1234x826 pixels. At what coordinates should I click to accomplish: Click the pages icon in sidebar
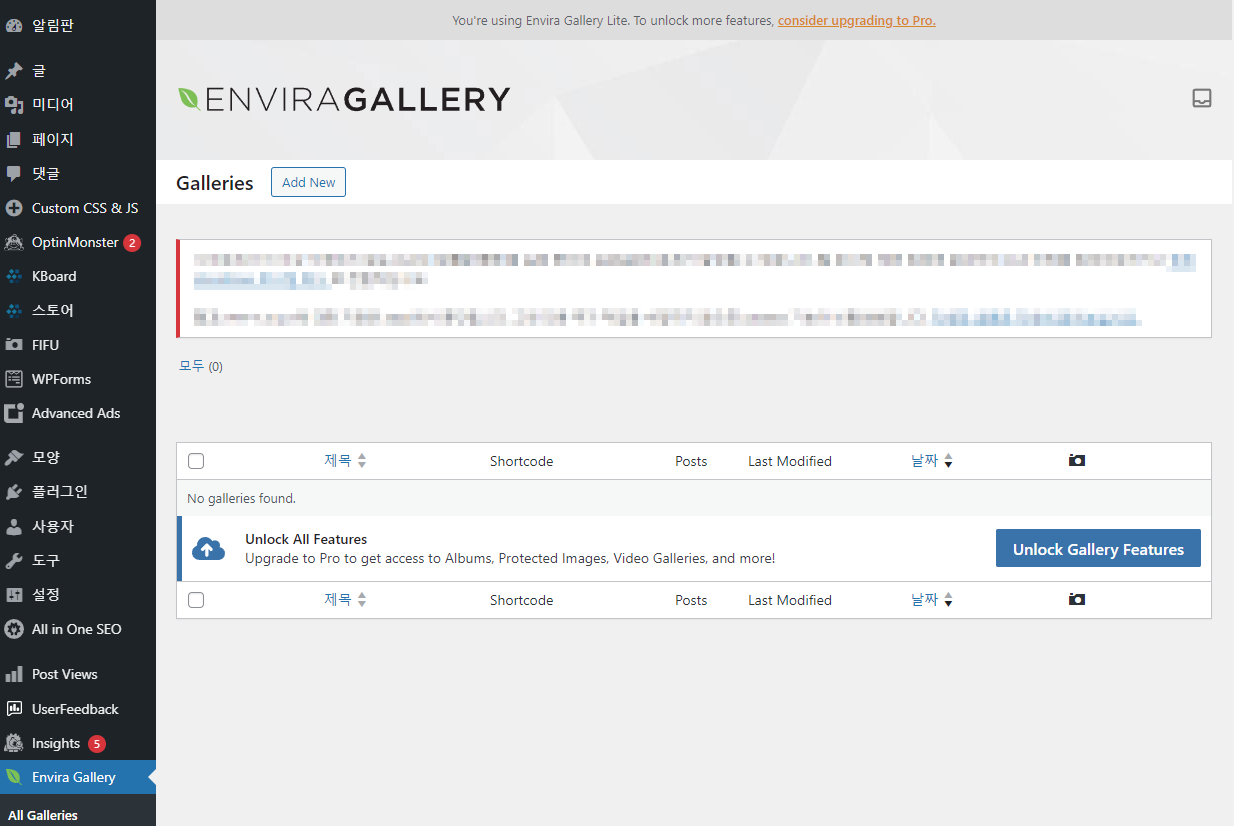click(14, 139)
